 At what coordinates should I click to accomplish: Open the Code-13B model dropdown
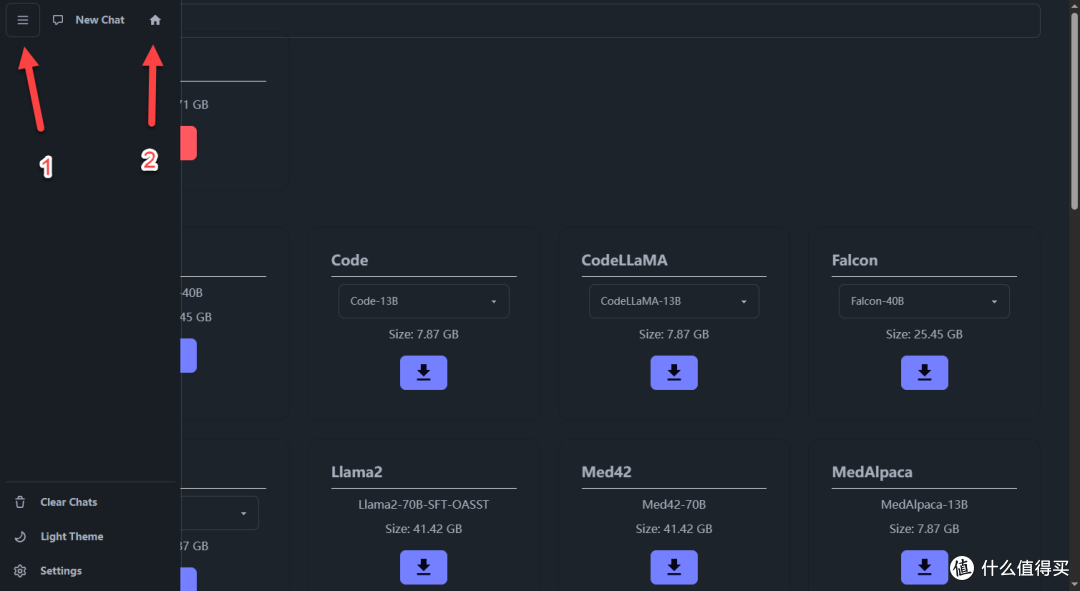pos(424,301)
